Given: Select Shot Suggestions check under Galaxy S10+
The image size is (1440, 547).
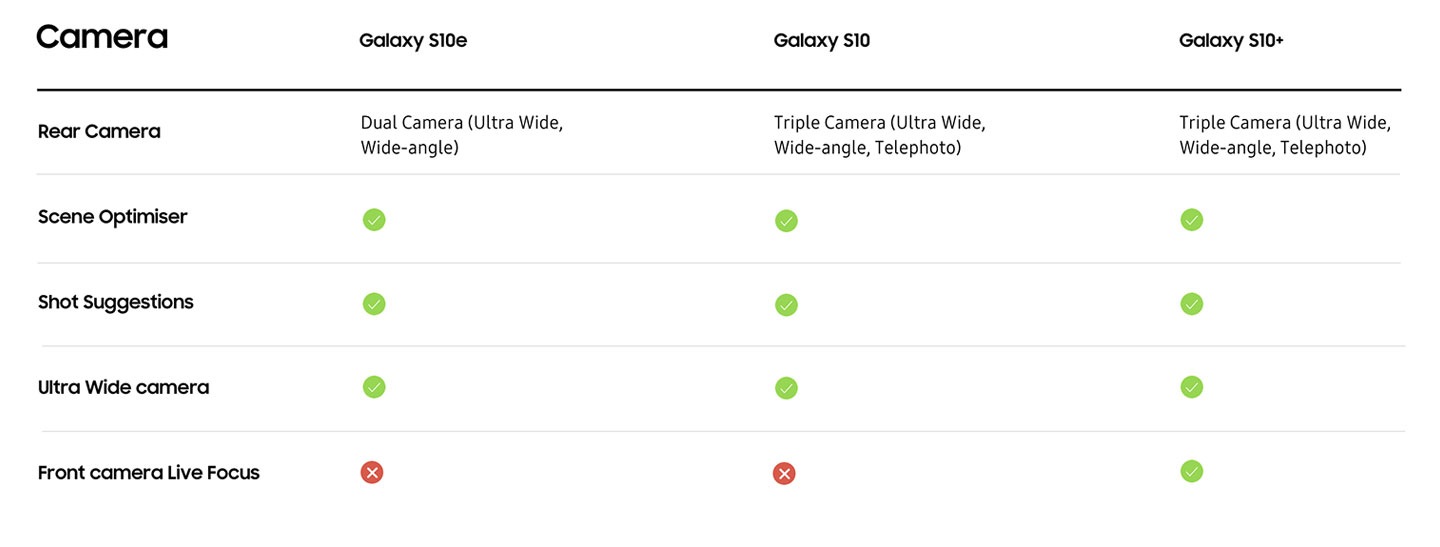Looking at the screenshot, I should (x=1191, y=304).
